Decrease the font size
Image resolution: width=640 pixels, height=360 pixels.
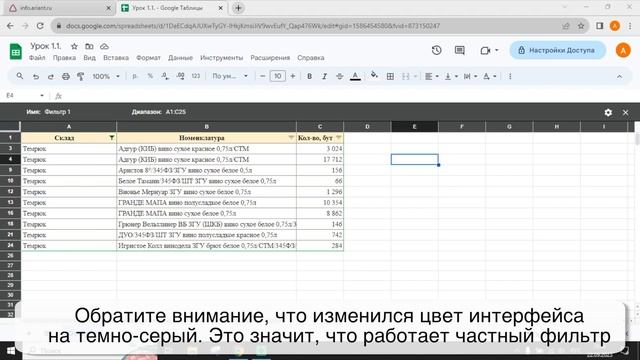coord(262,76)
